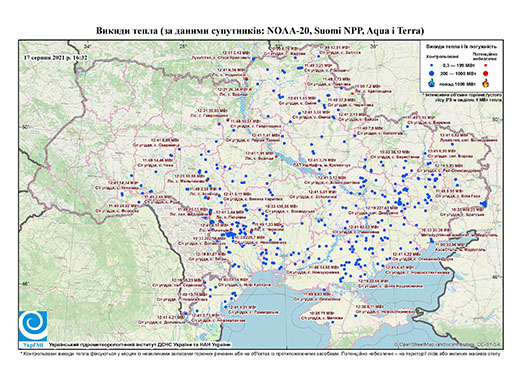Click the large blue heat marker near the eastern border
Image resolution: width=520 pixels, height=368 pixels.
point(484,204)
